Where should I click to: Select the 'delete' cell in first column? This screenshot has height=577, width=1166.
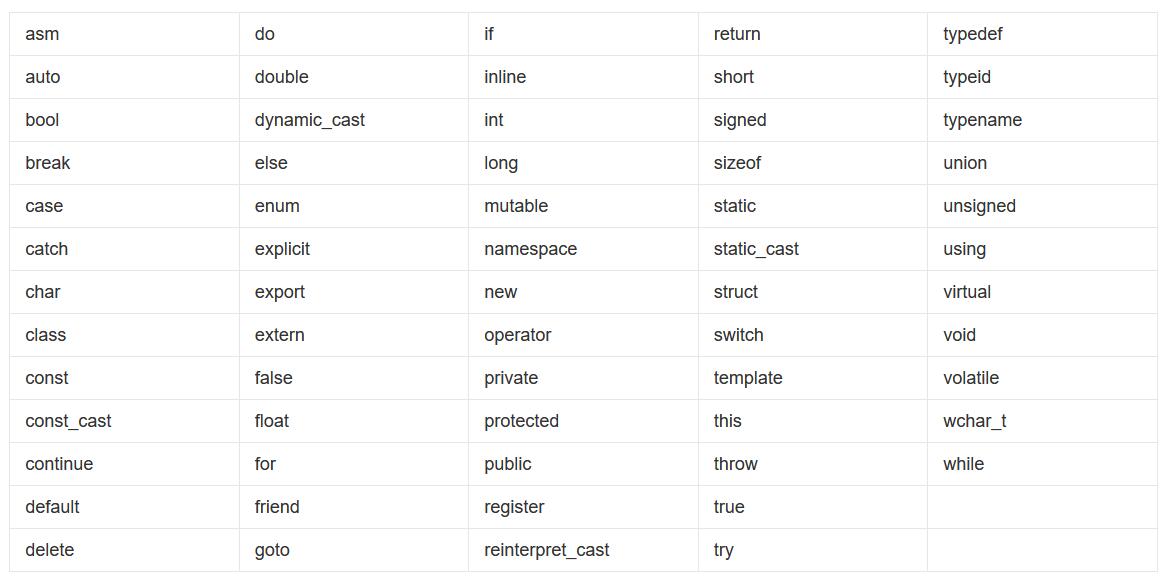pos(124,550)
